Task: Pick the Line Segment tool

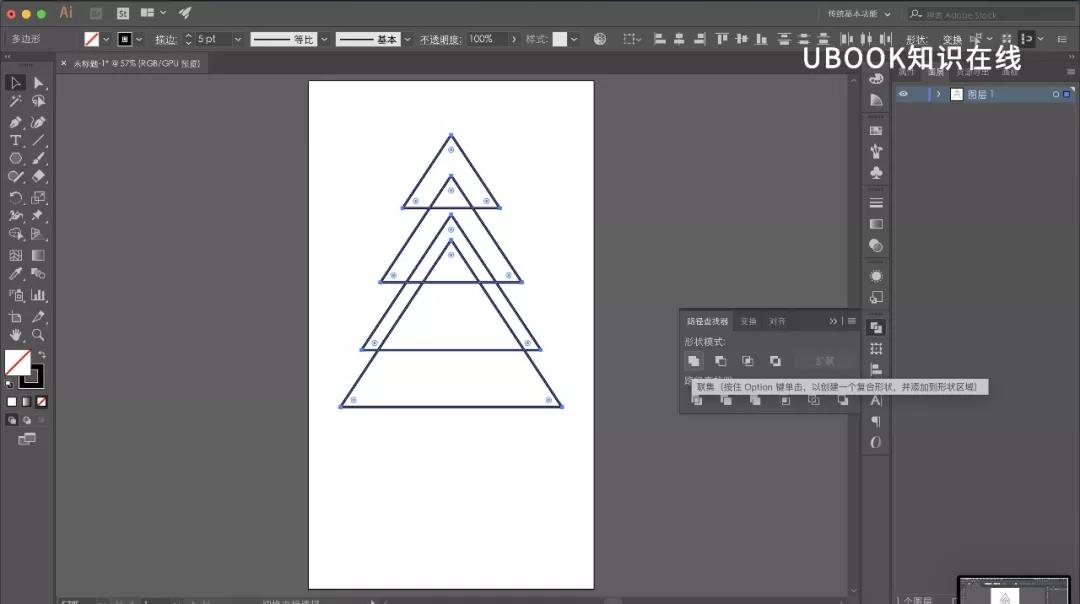Action: point(39,140)
